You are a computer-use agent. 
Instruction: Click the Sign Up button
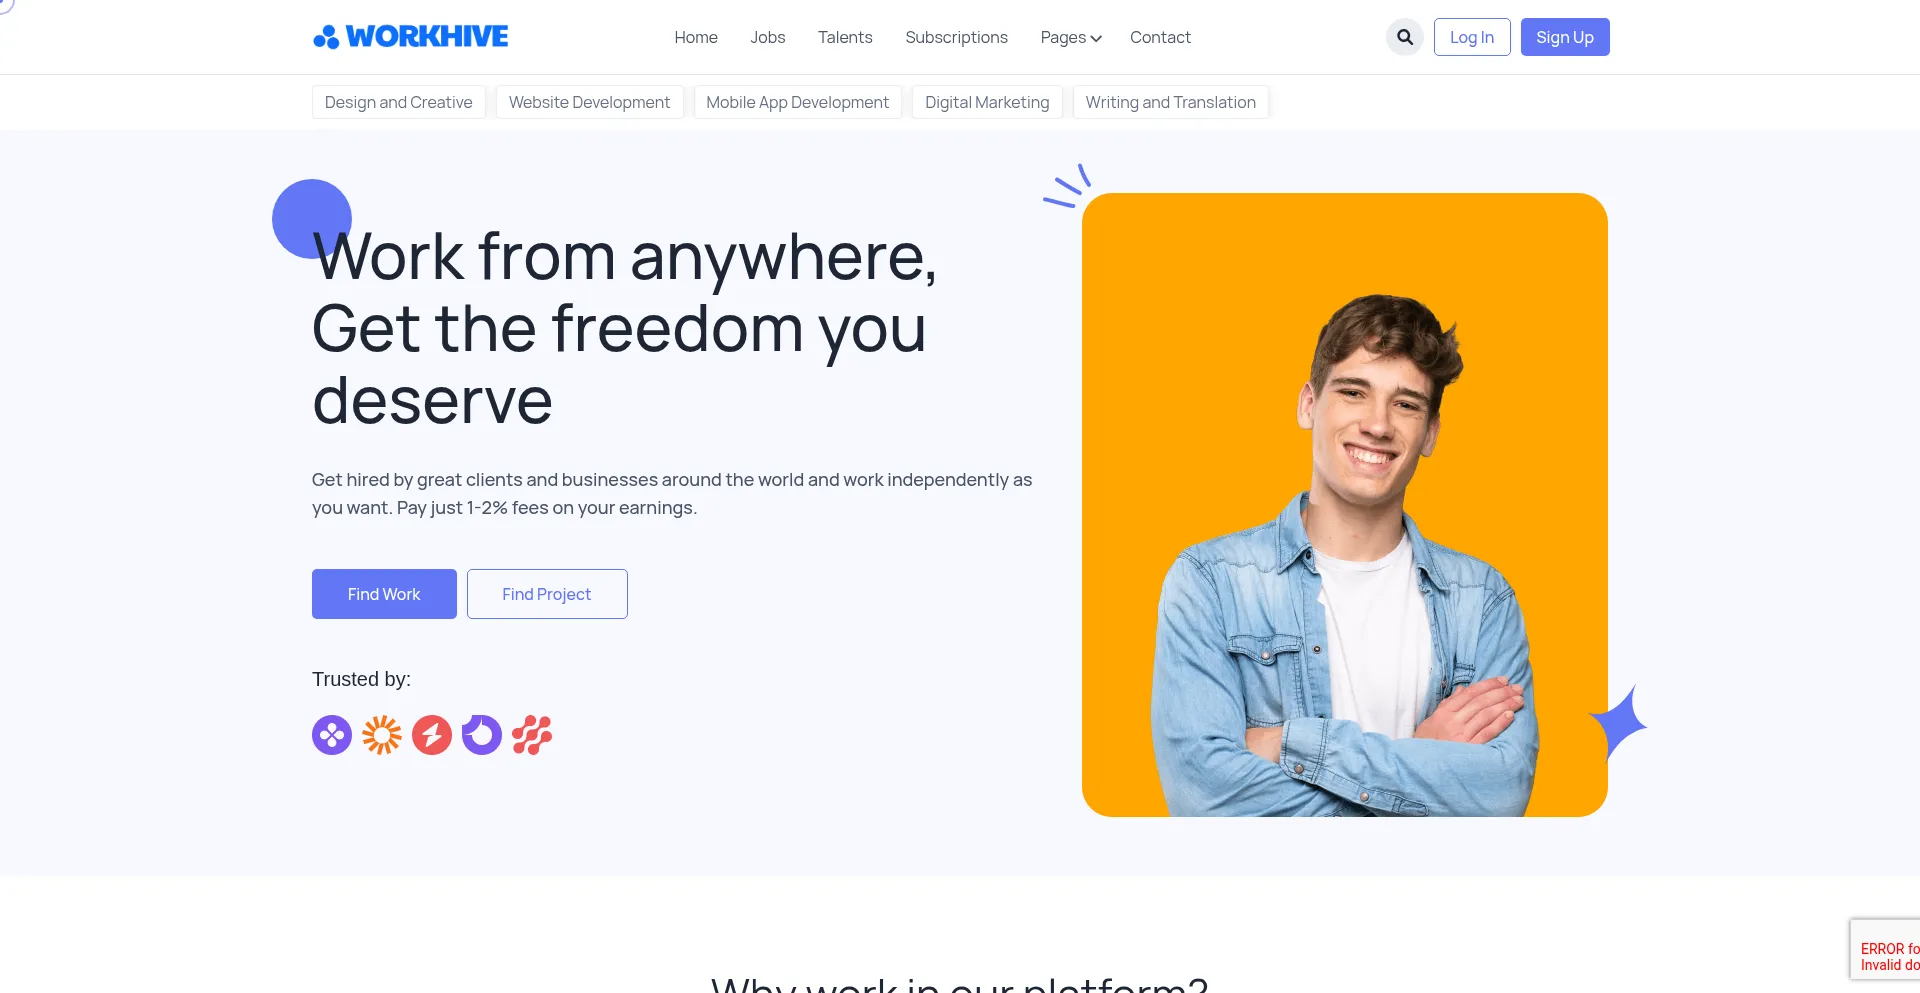coord(1565,37)
